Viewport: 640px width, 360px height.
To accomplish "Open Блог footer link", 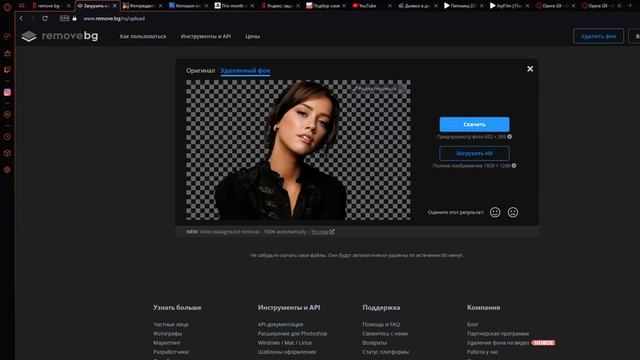I will 473,324.
